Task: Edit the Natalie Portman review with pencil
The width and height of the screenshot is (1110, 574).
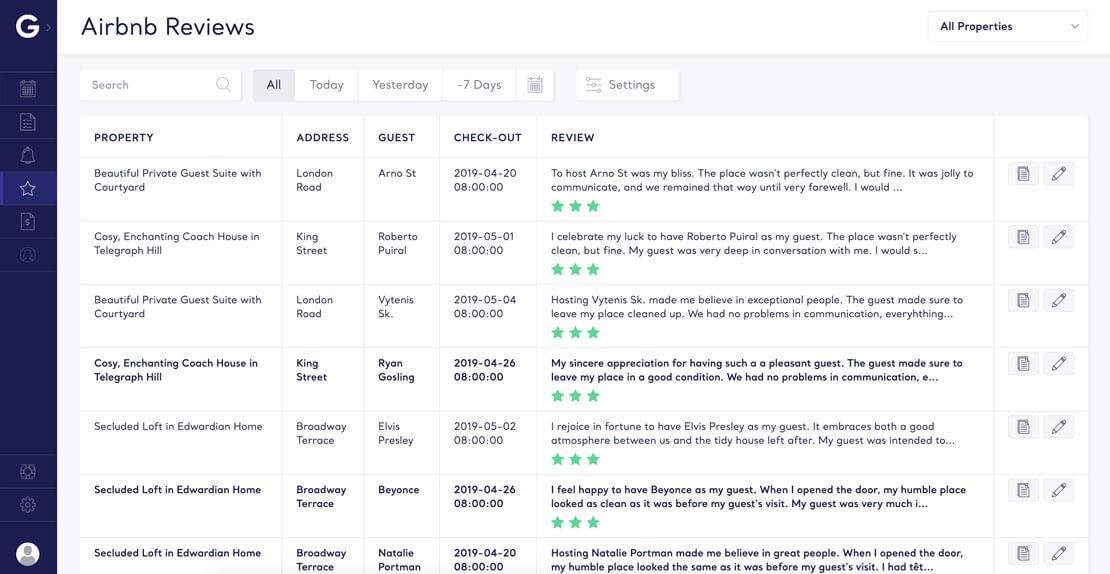Action: tap(1059, 553)
